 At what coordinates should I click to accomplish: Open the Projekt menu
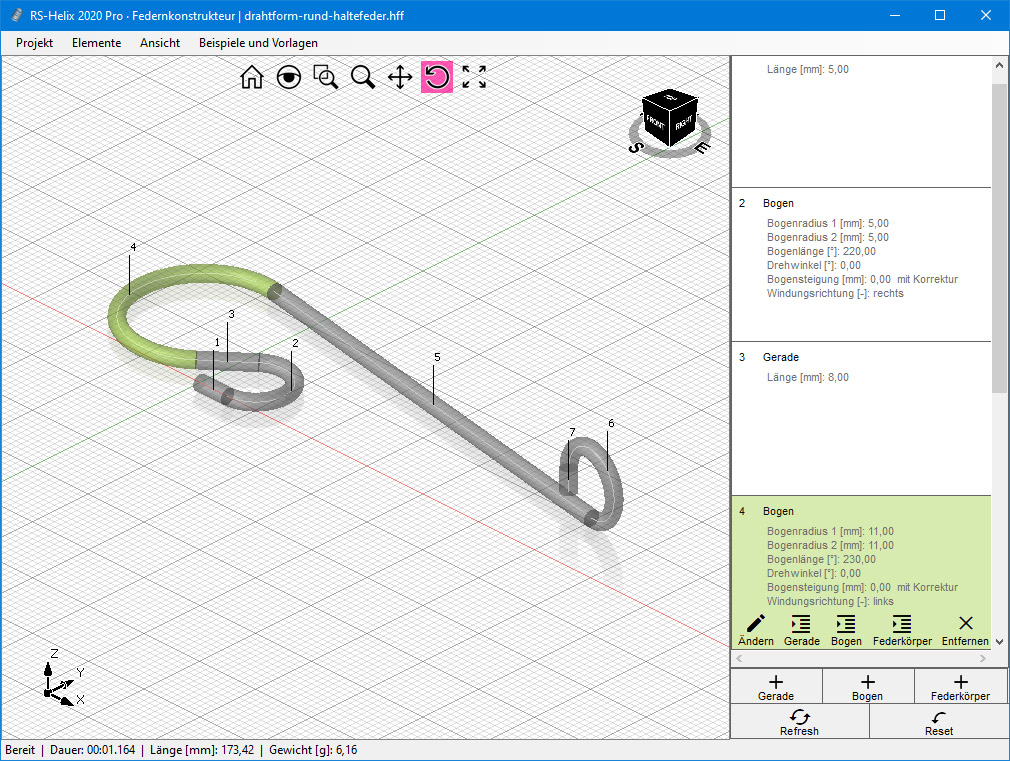coord(35,43)
